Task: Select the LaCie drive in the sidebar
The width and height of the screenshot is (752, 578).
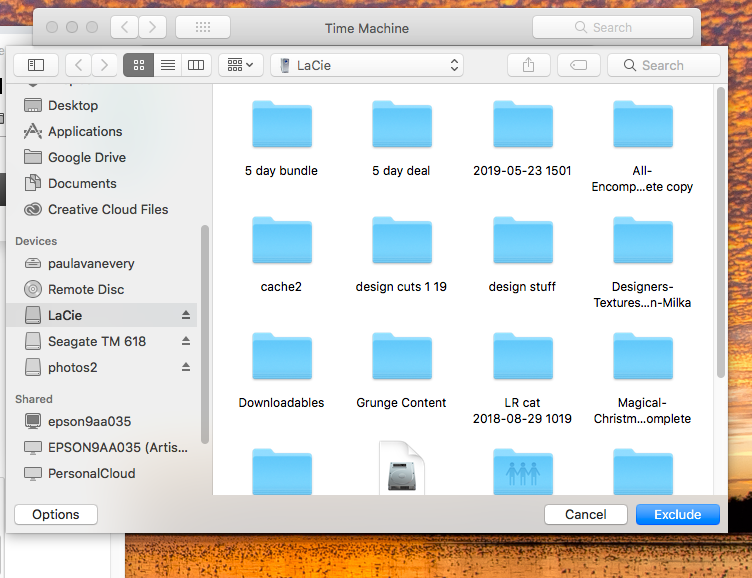Action: (x=102, y=315)
